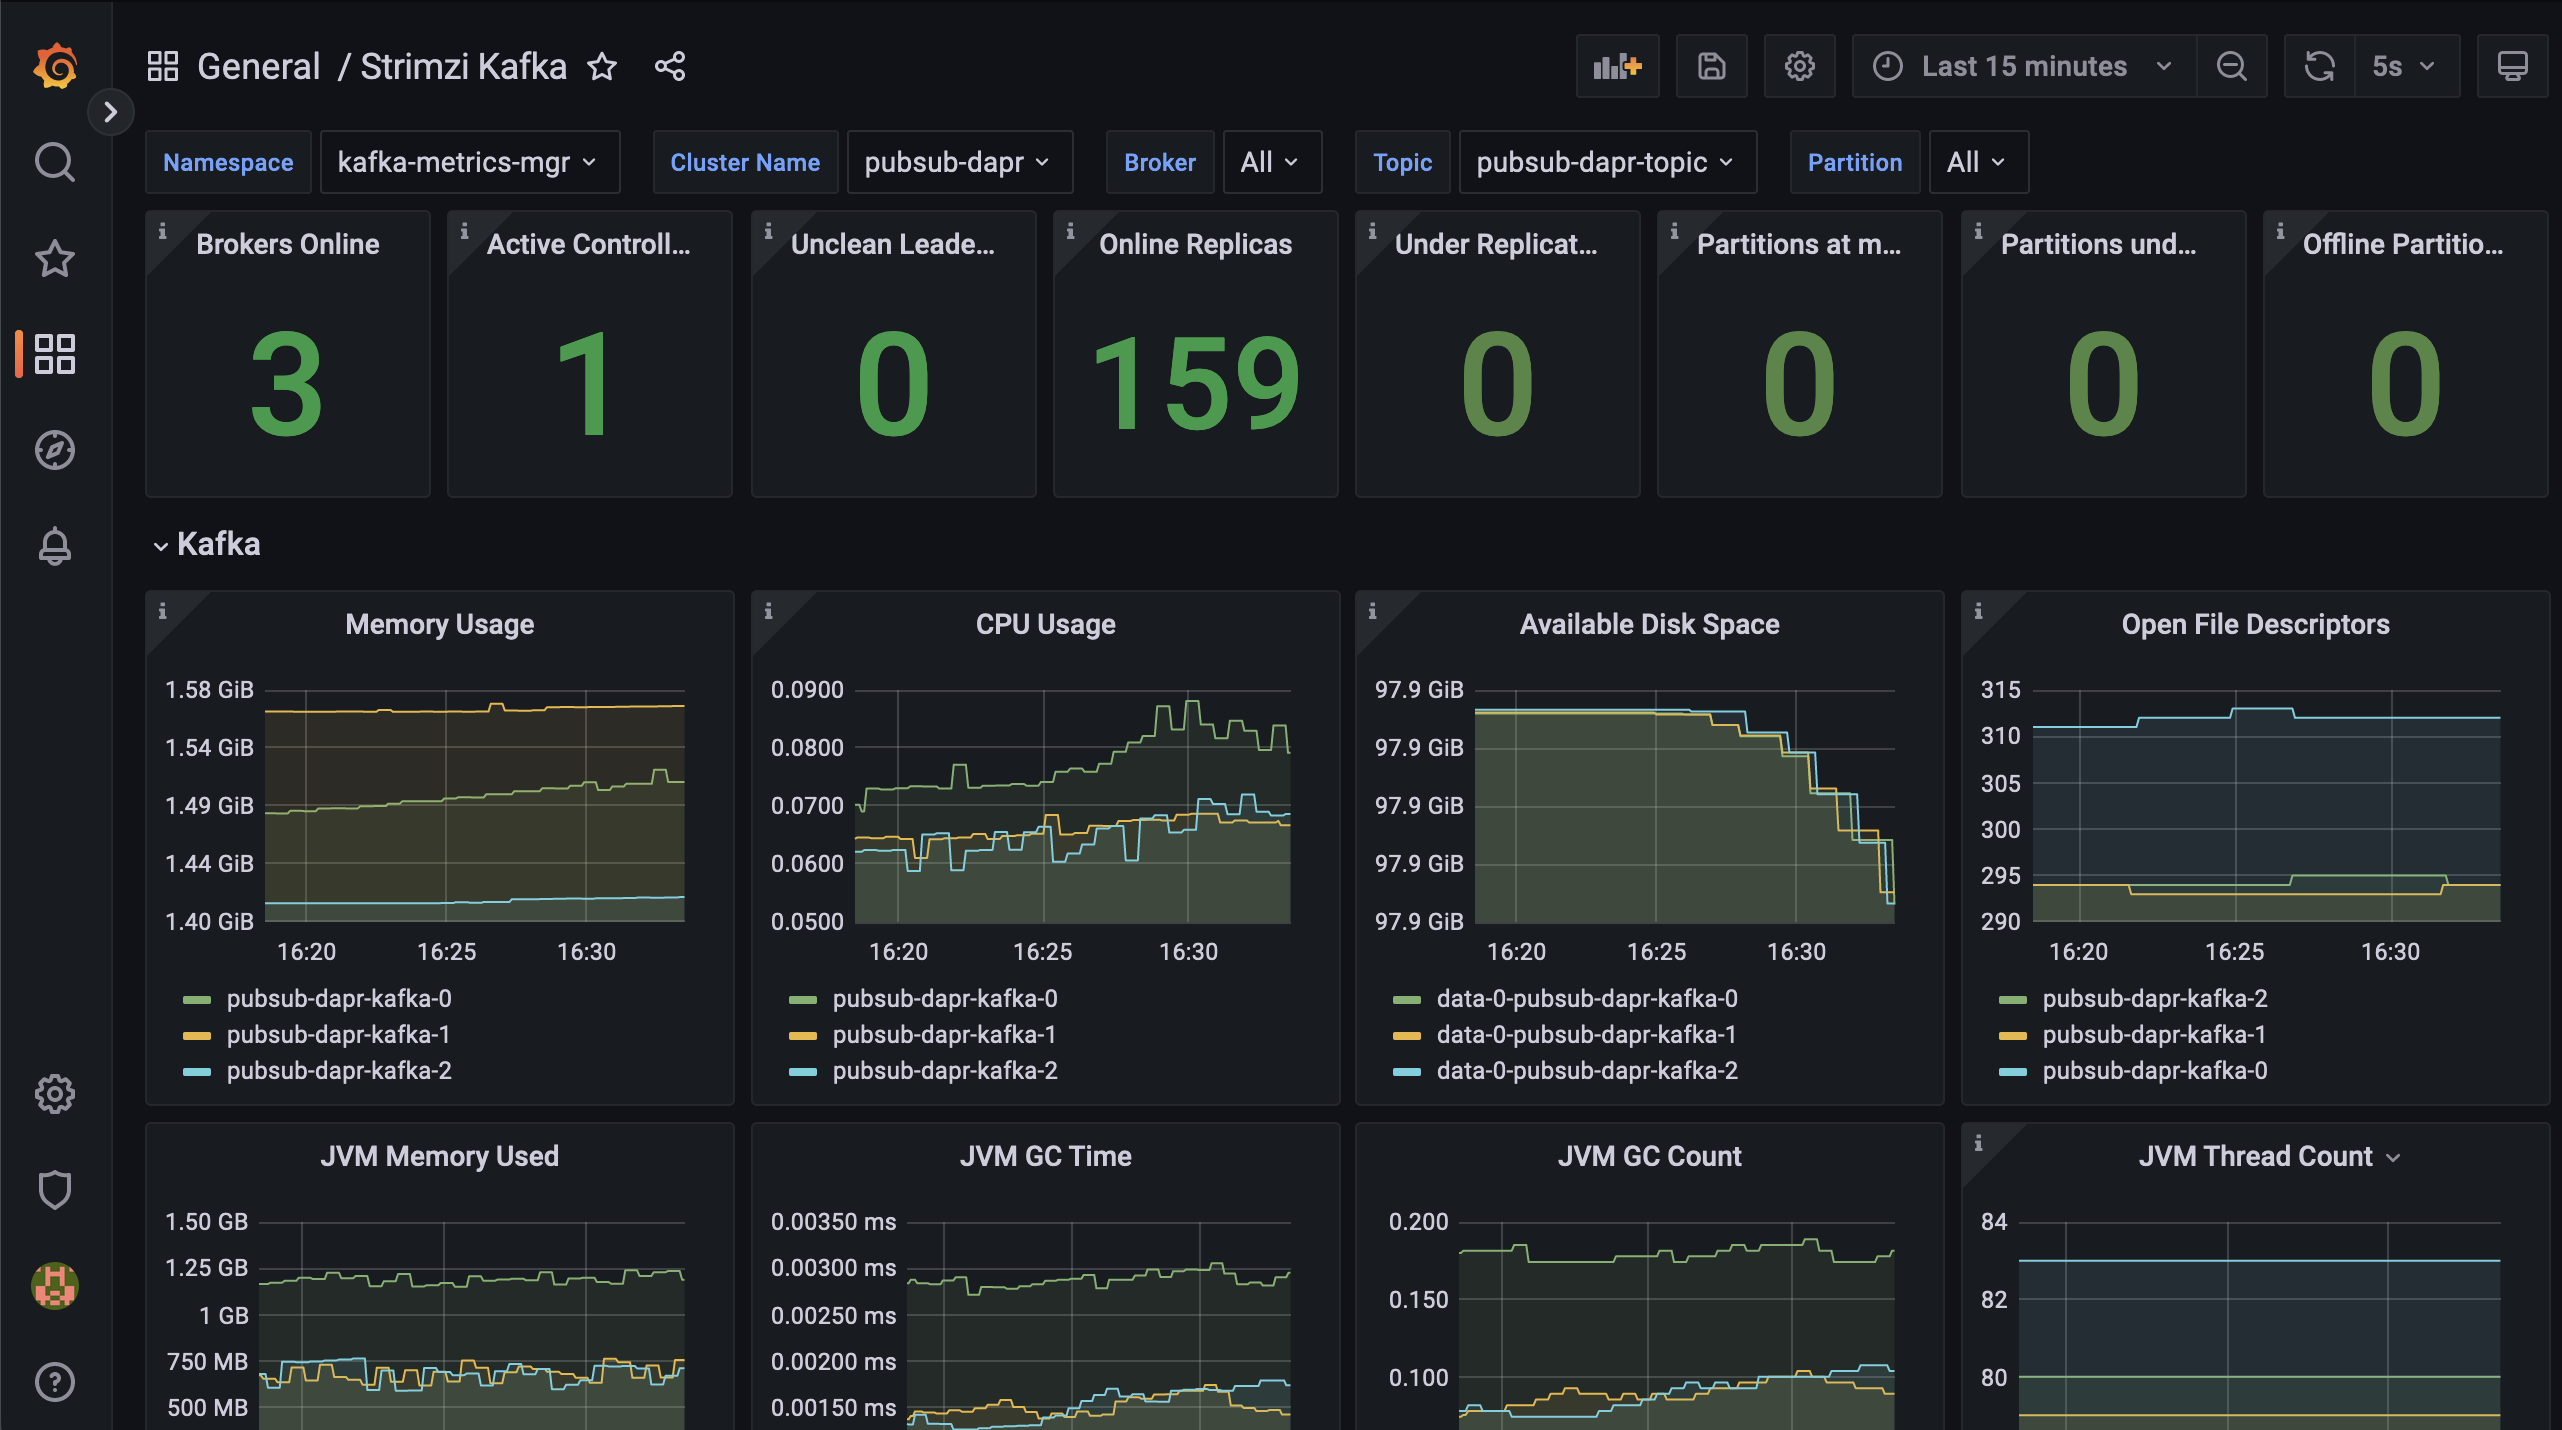Open Alerting bell icon in sidebar
This screenshot has width=2562, height=1430.
55,546
